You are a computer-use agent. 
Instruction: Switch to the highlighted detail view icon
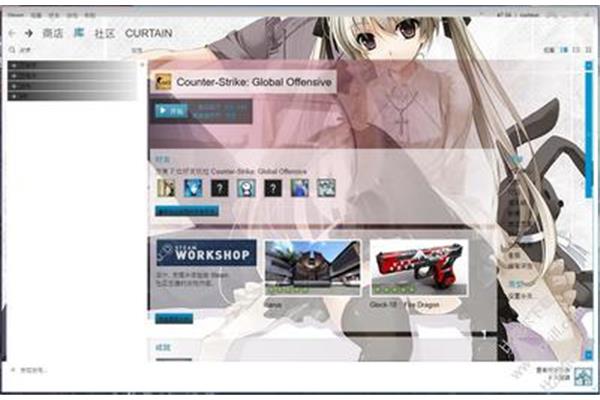(564, 50)
